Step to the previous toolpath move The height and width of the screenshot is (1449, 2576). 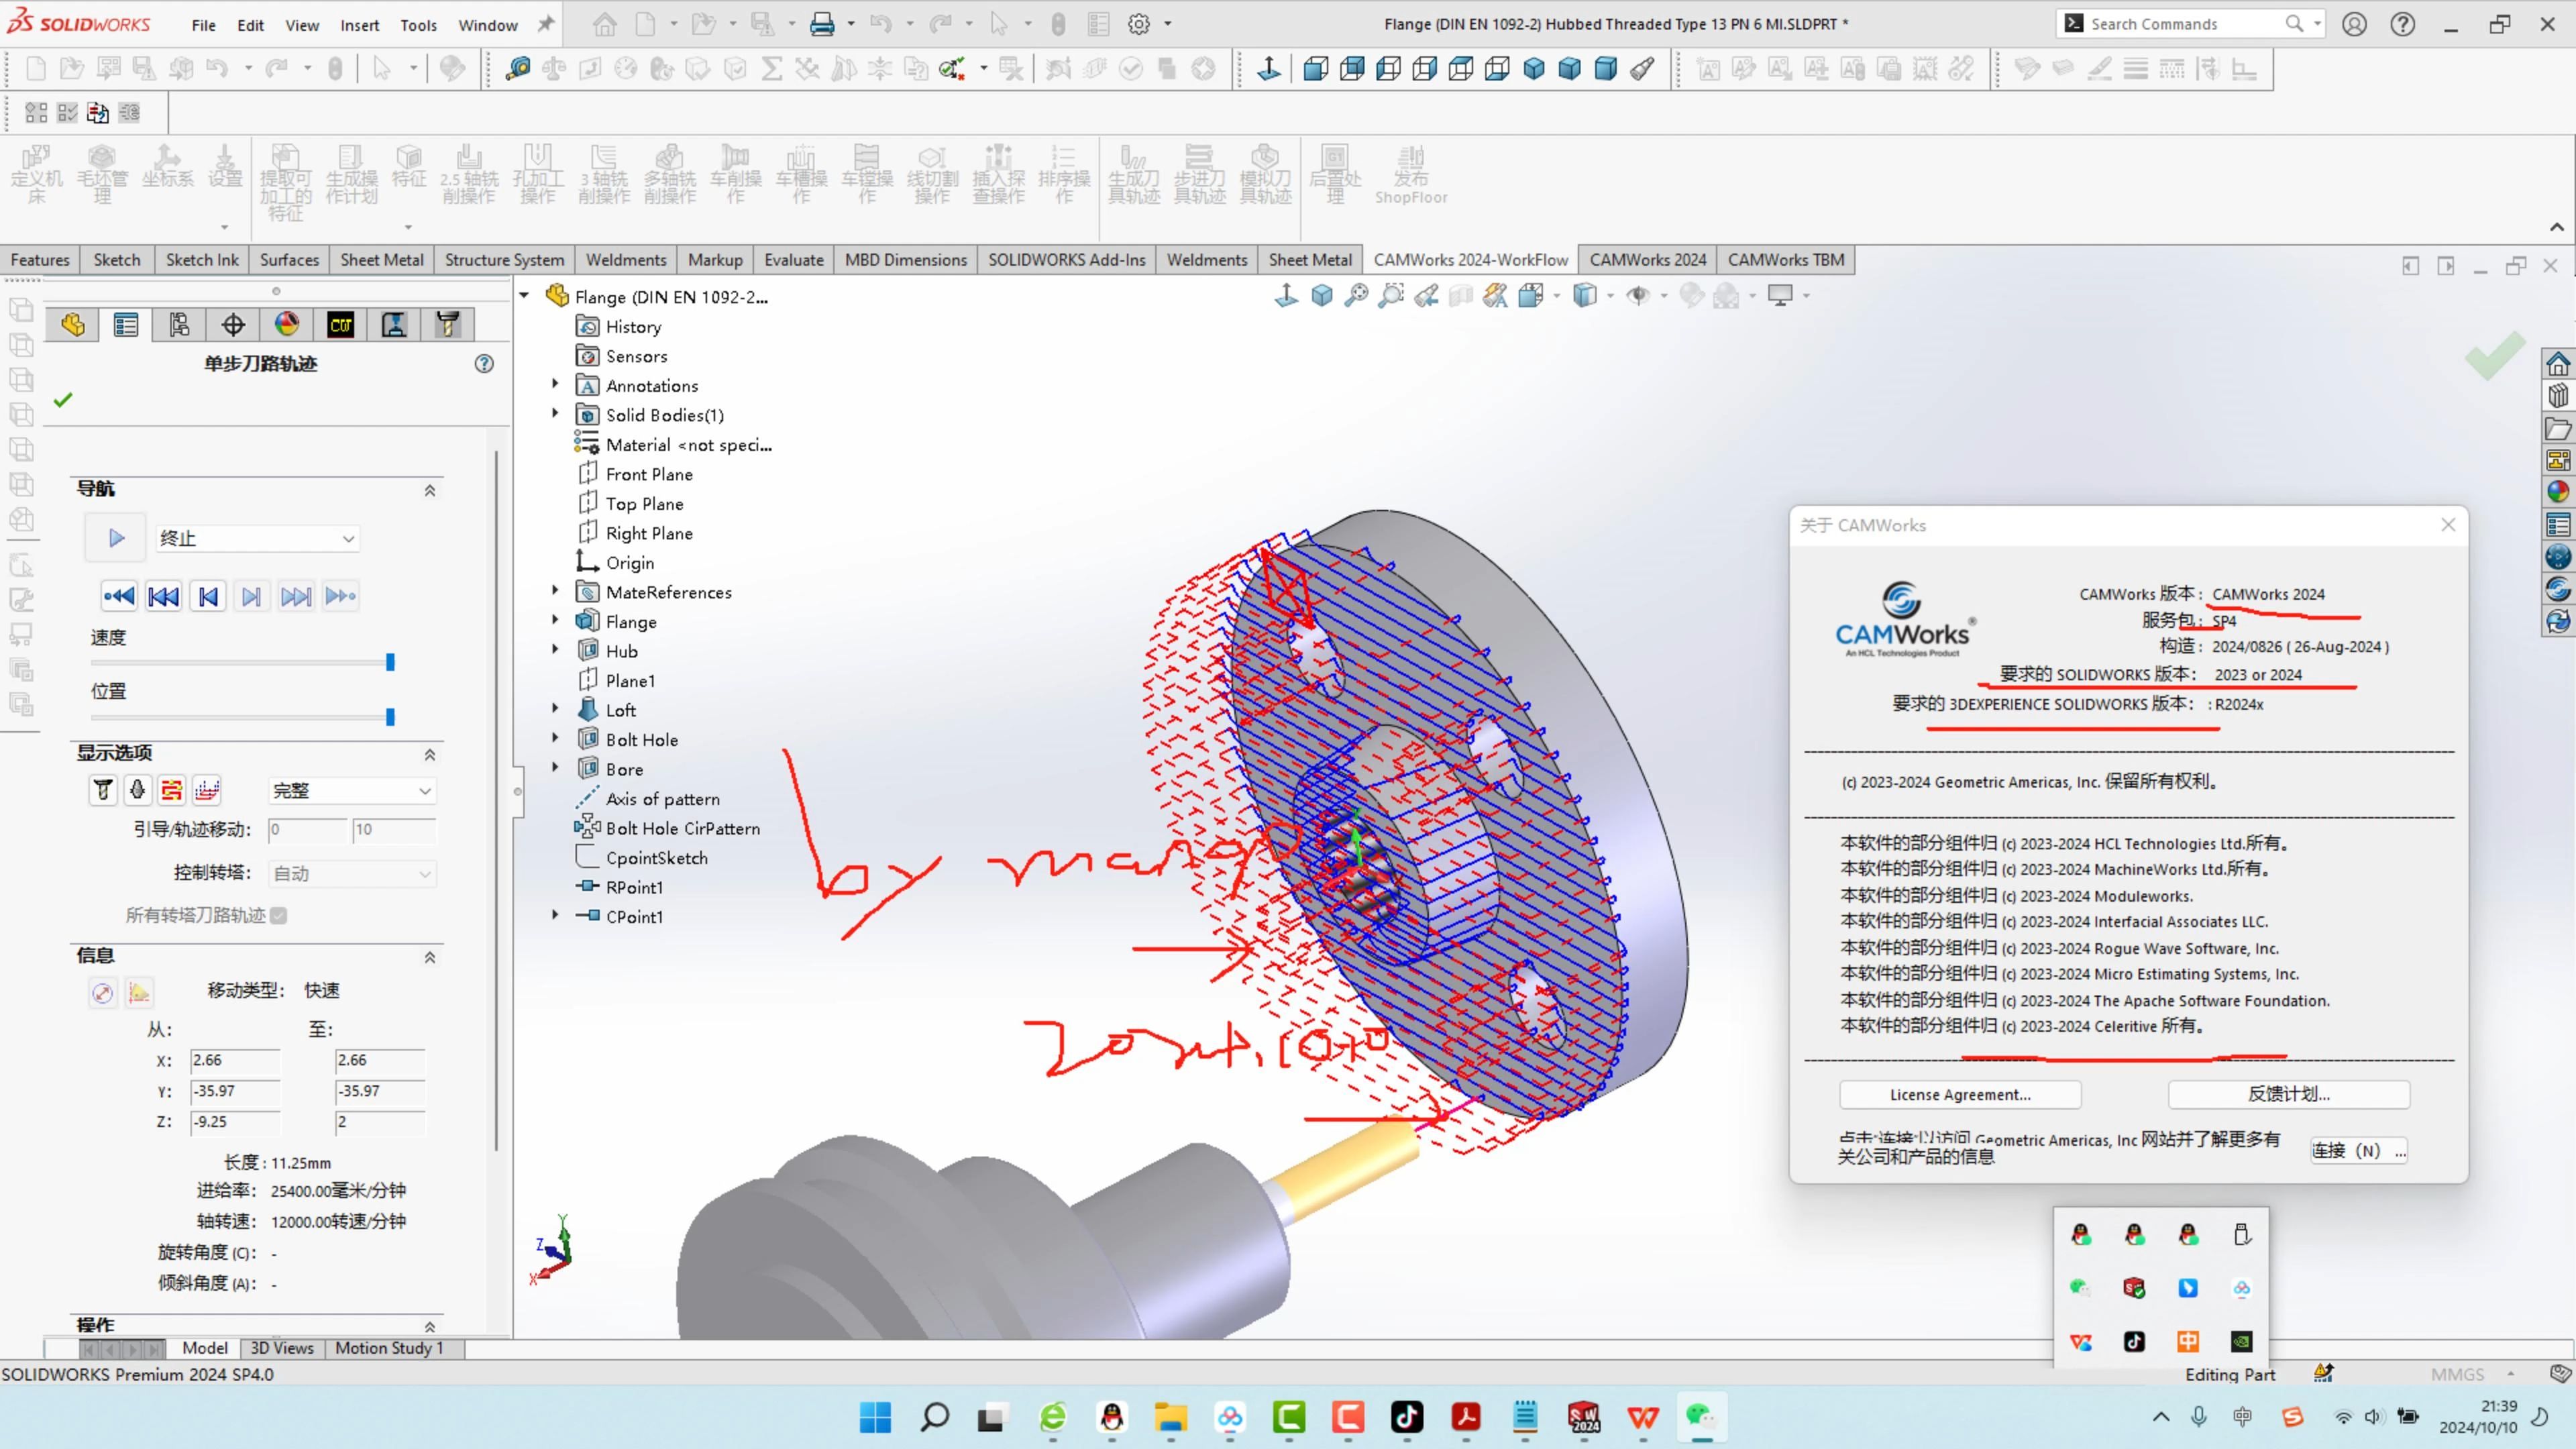click(208, 597)
